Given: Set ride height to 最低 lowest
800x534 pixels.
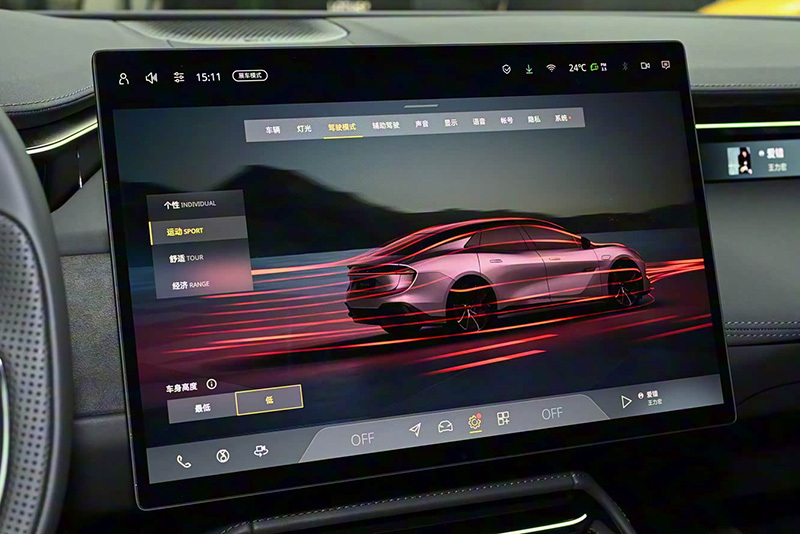Looking at the screenshot, I should pyautogui.click(x=202, y=408).
